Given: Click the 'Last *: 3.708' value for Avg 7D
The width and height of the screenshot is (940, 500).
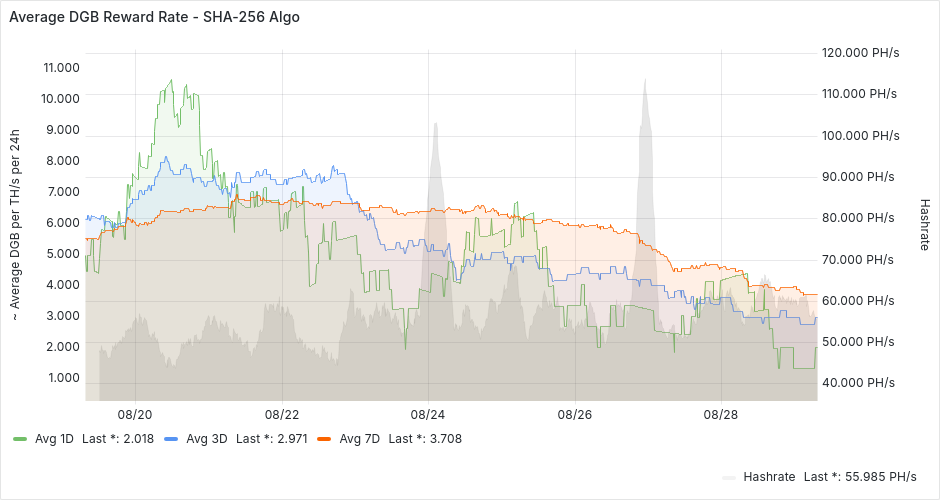Looking at the screenshot, I should tap(425, 439).
